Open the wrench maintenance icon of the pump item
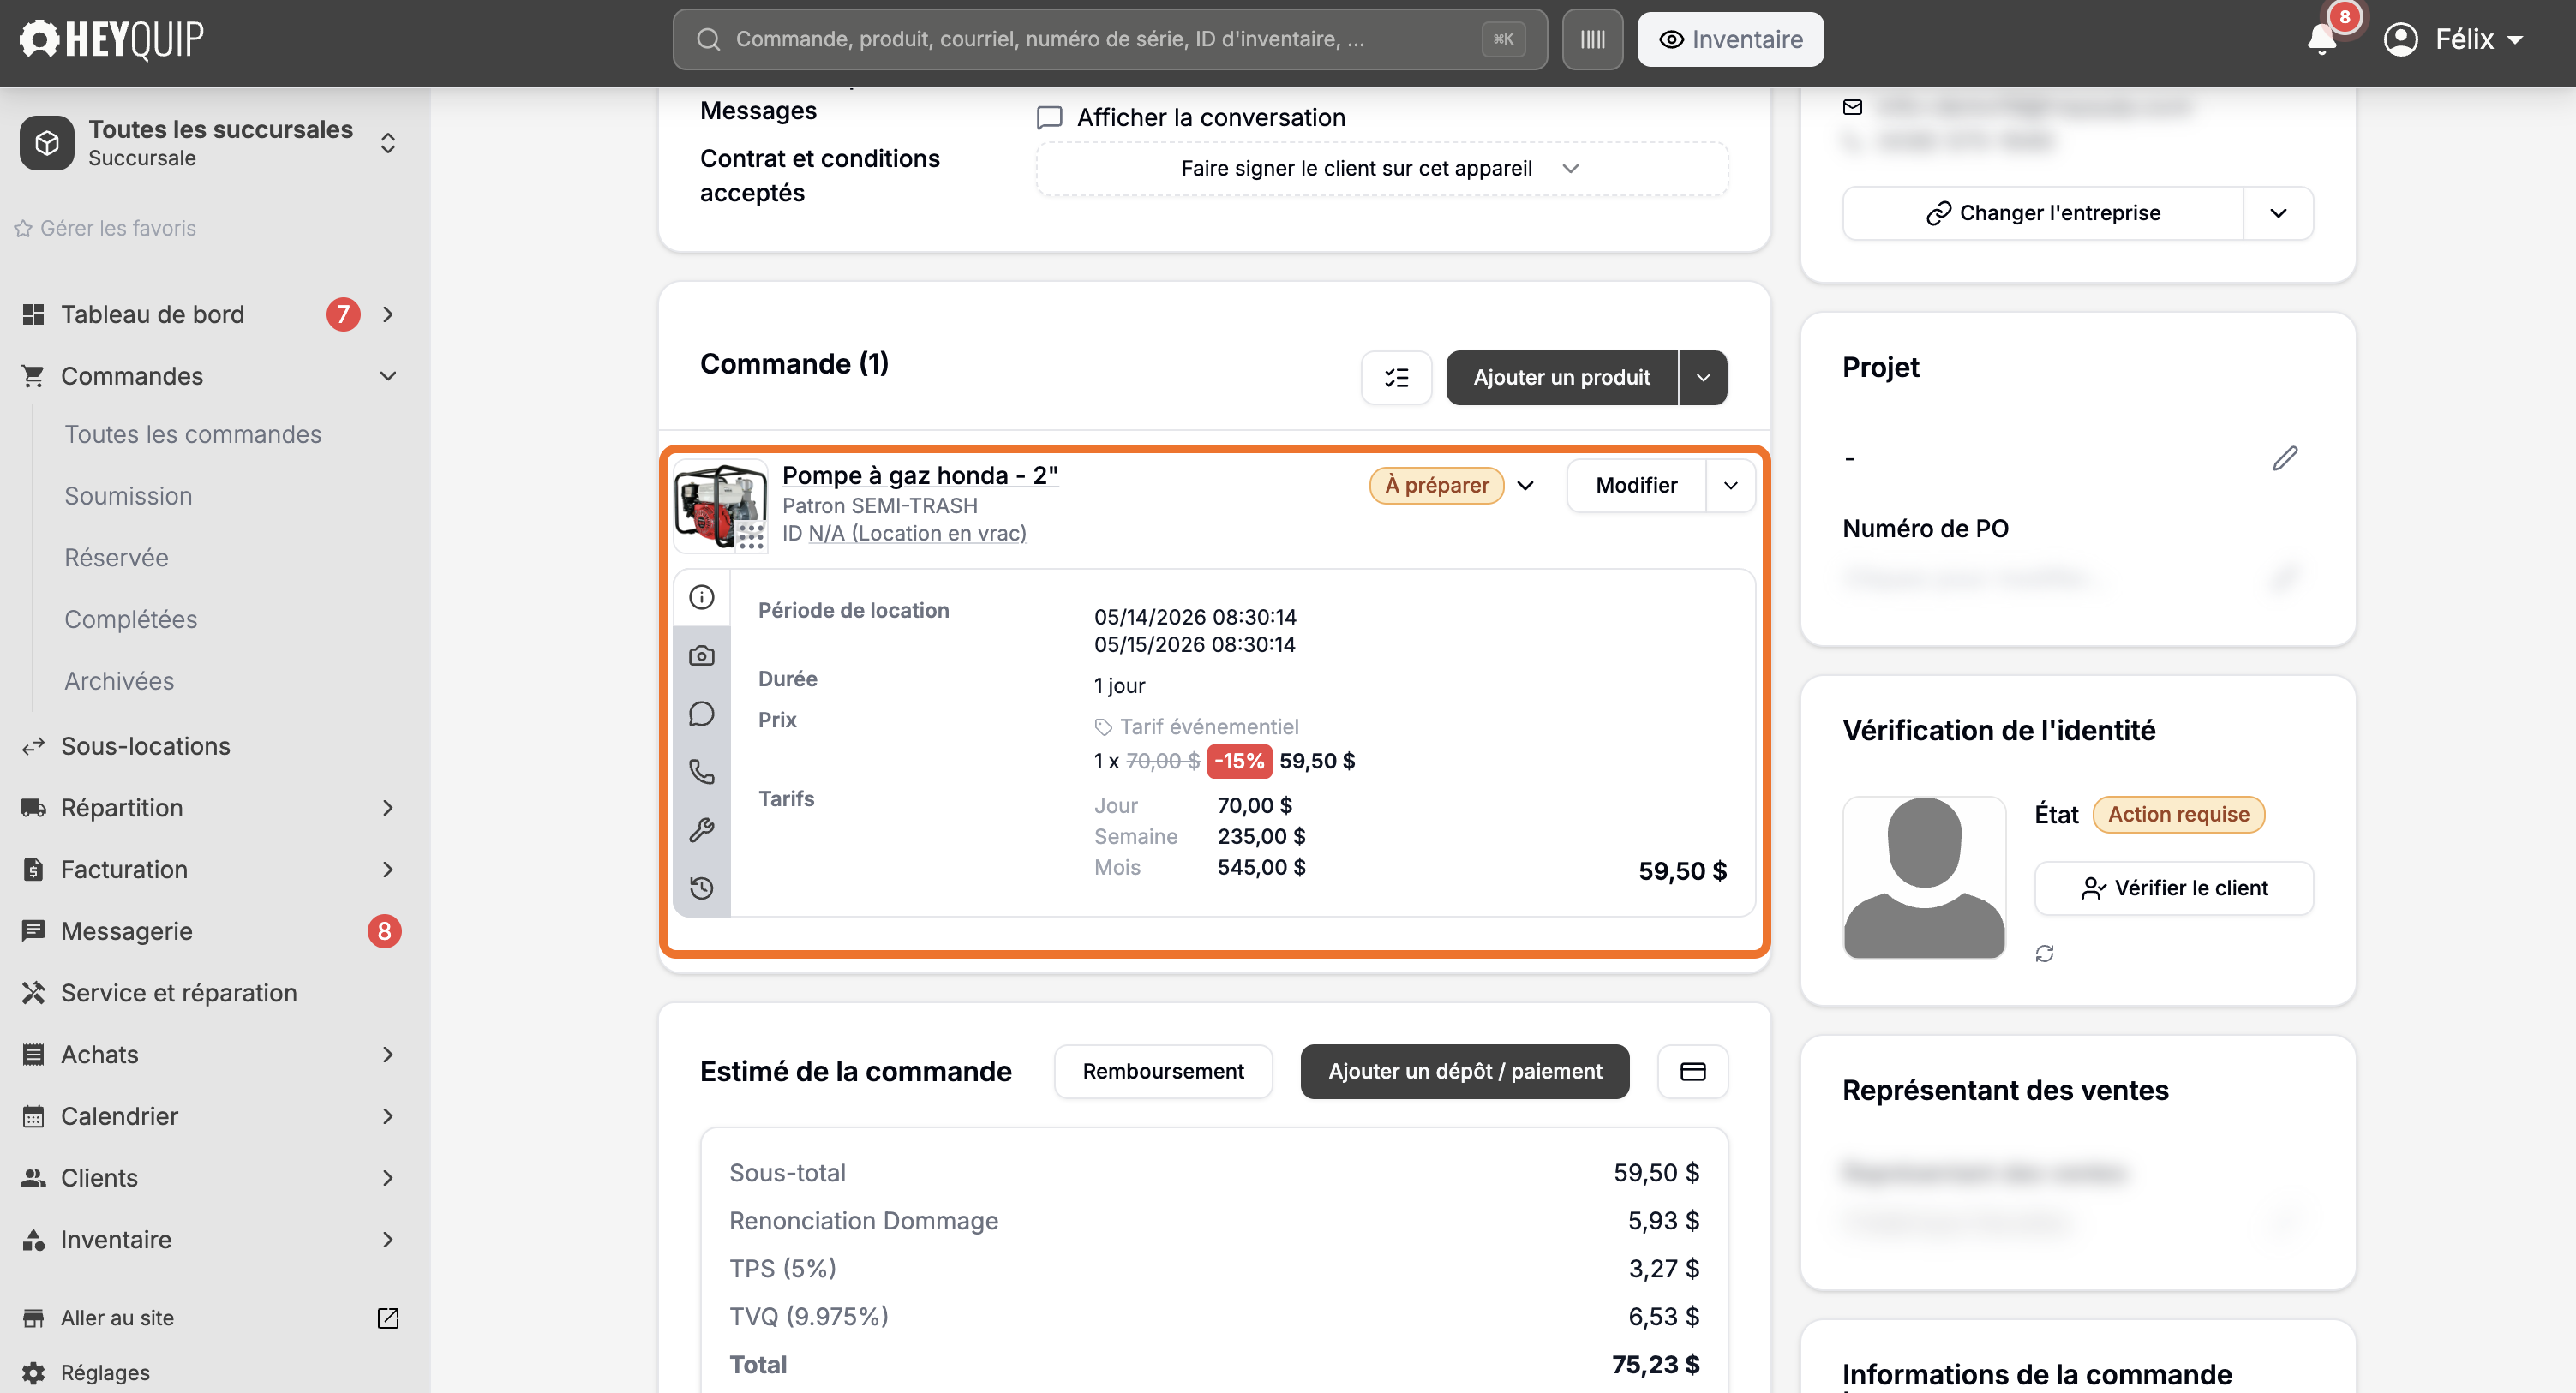 point(702,829)
